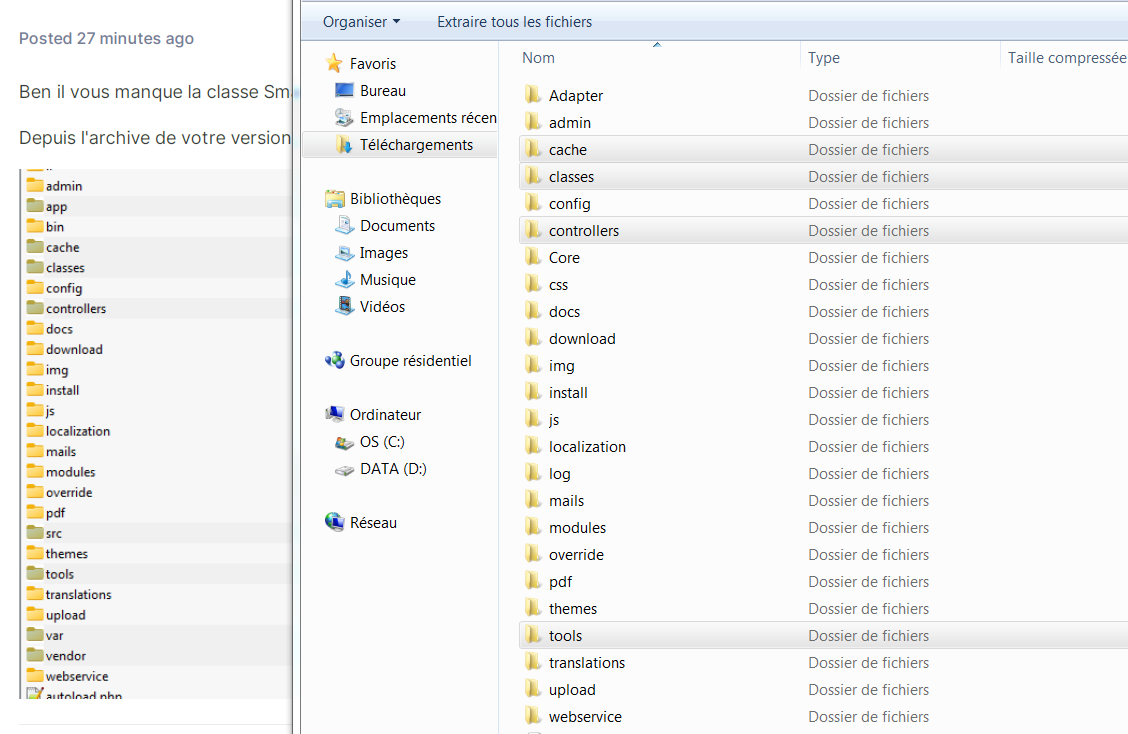Image resolution: width=1128 pixels, height=734 pixels.
Task: Open Images library icon
Action: pos(345,253)
